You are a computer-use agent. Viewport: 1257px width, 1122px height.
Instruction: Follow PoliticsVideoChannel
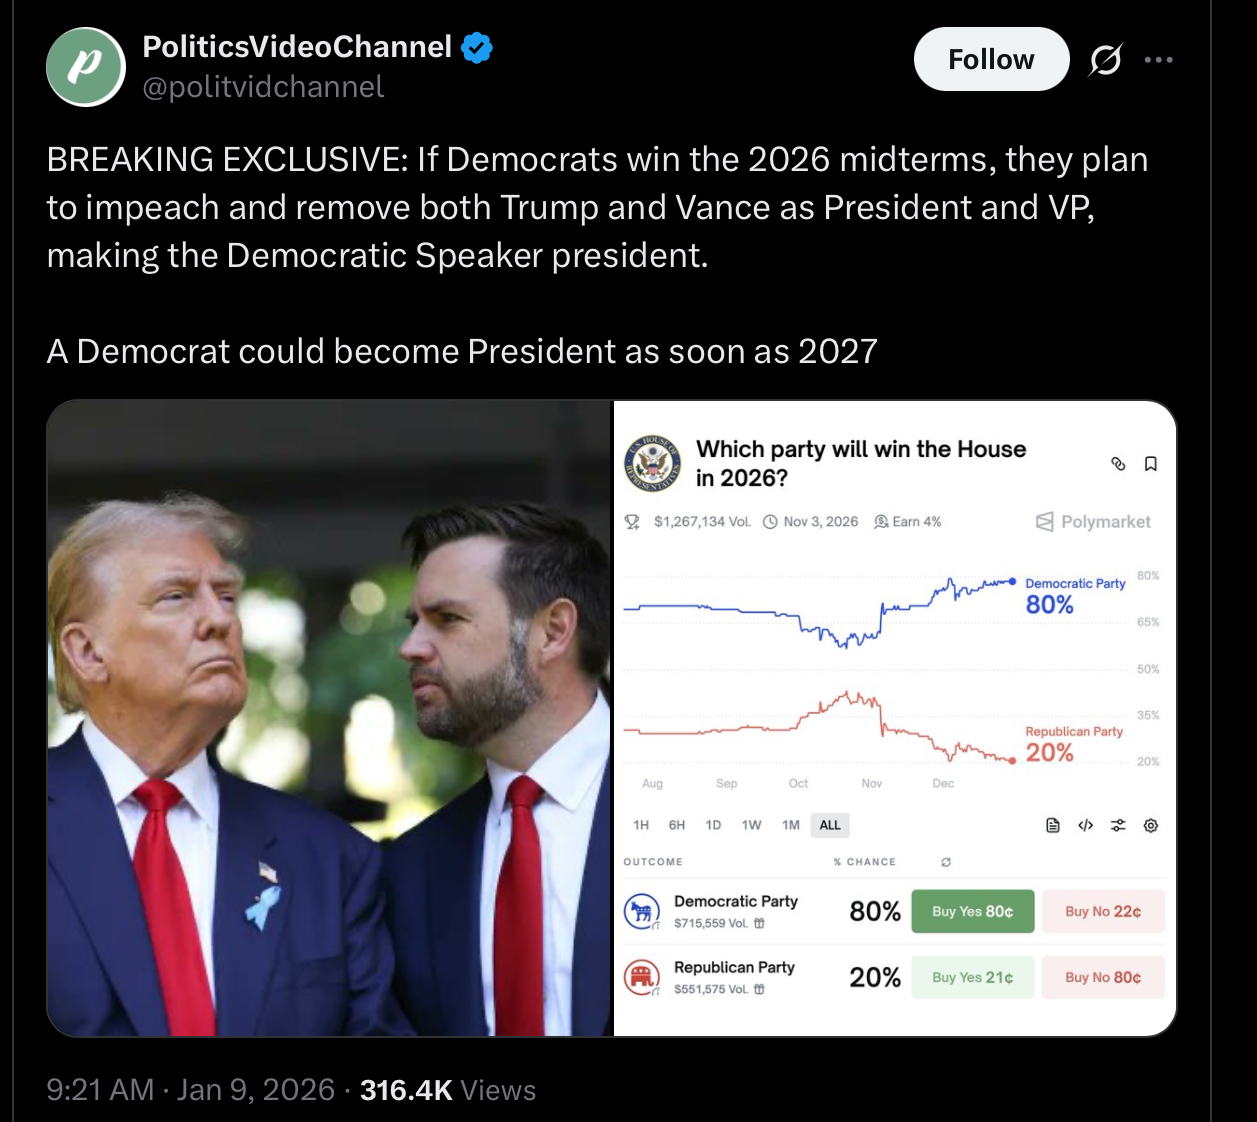click(990, 59)
